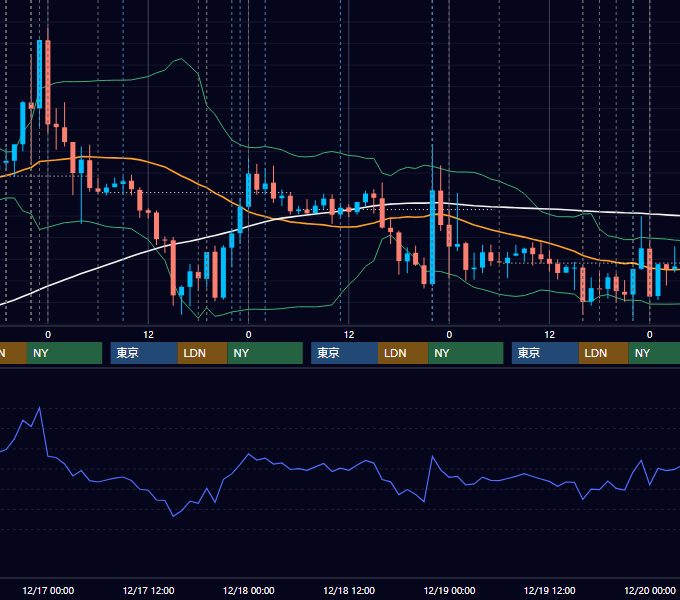Click hour label 0 above 12/19 00:00
The height and width of the screenshot is (600, 680).
click(x=449, y=335)
